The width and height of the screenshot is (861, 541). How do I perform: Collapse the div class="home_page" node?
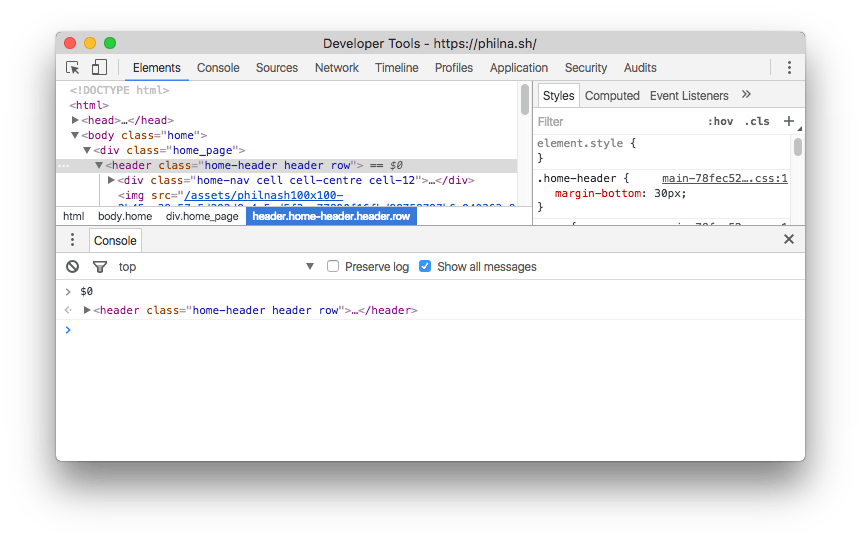coord(87,150)
